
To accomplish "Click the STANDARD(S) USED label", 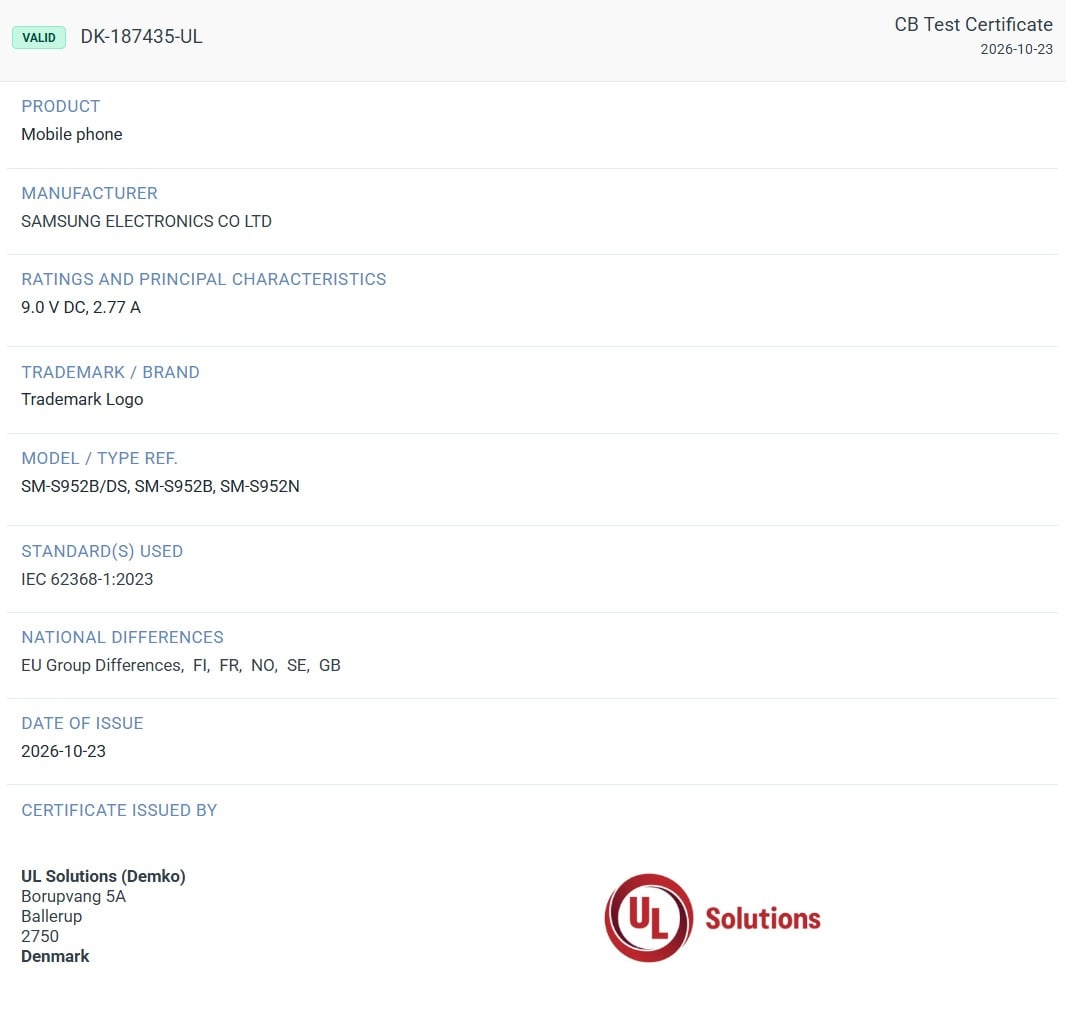I will click(102, 551).
